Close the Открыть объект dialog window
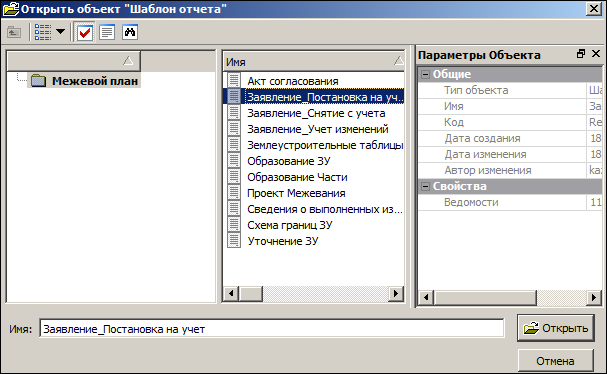607x374 pixels. coord(594,9)
